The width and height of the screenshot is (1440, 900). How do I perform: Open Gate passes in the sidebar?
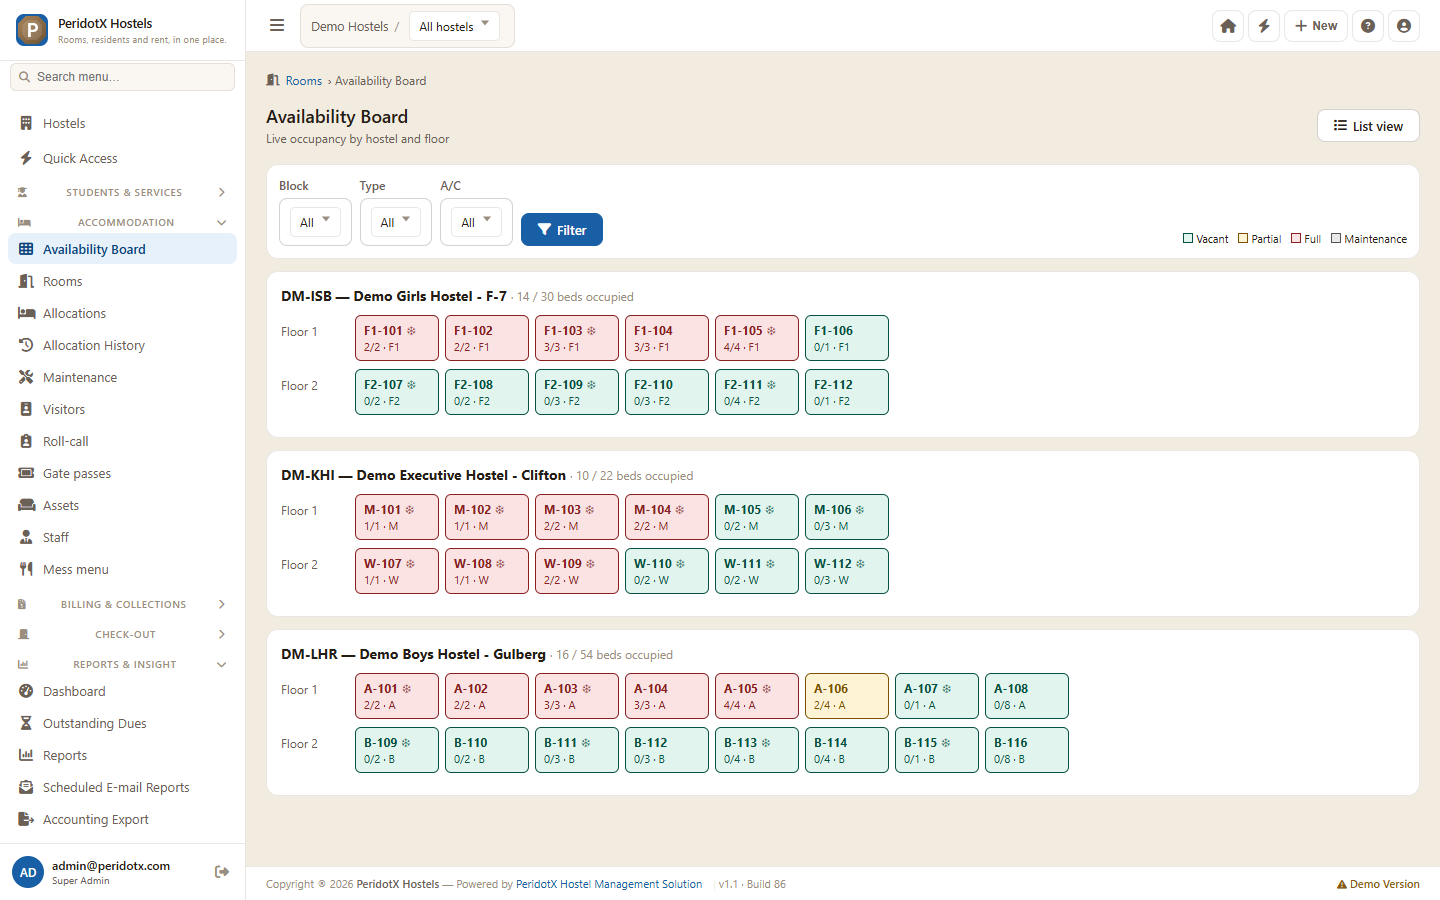122,473
